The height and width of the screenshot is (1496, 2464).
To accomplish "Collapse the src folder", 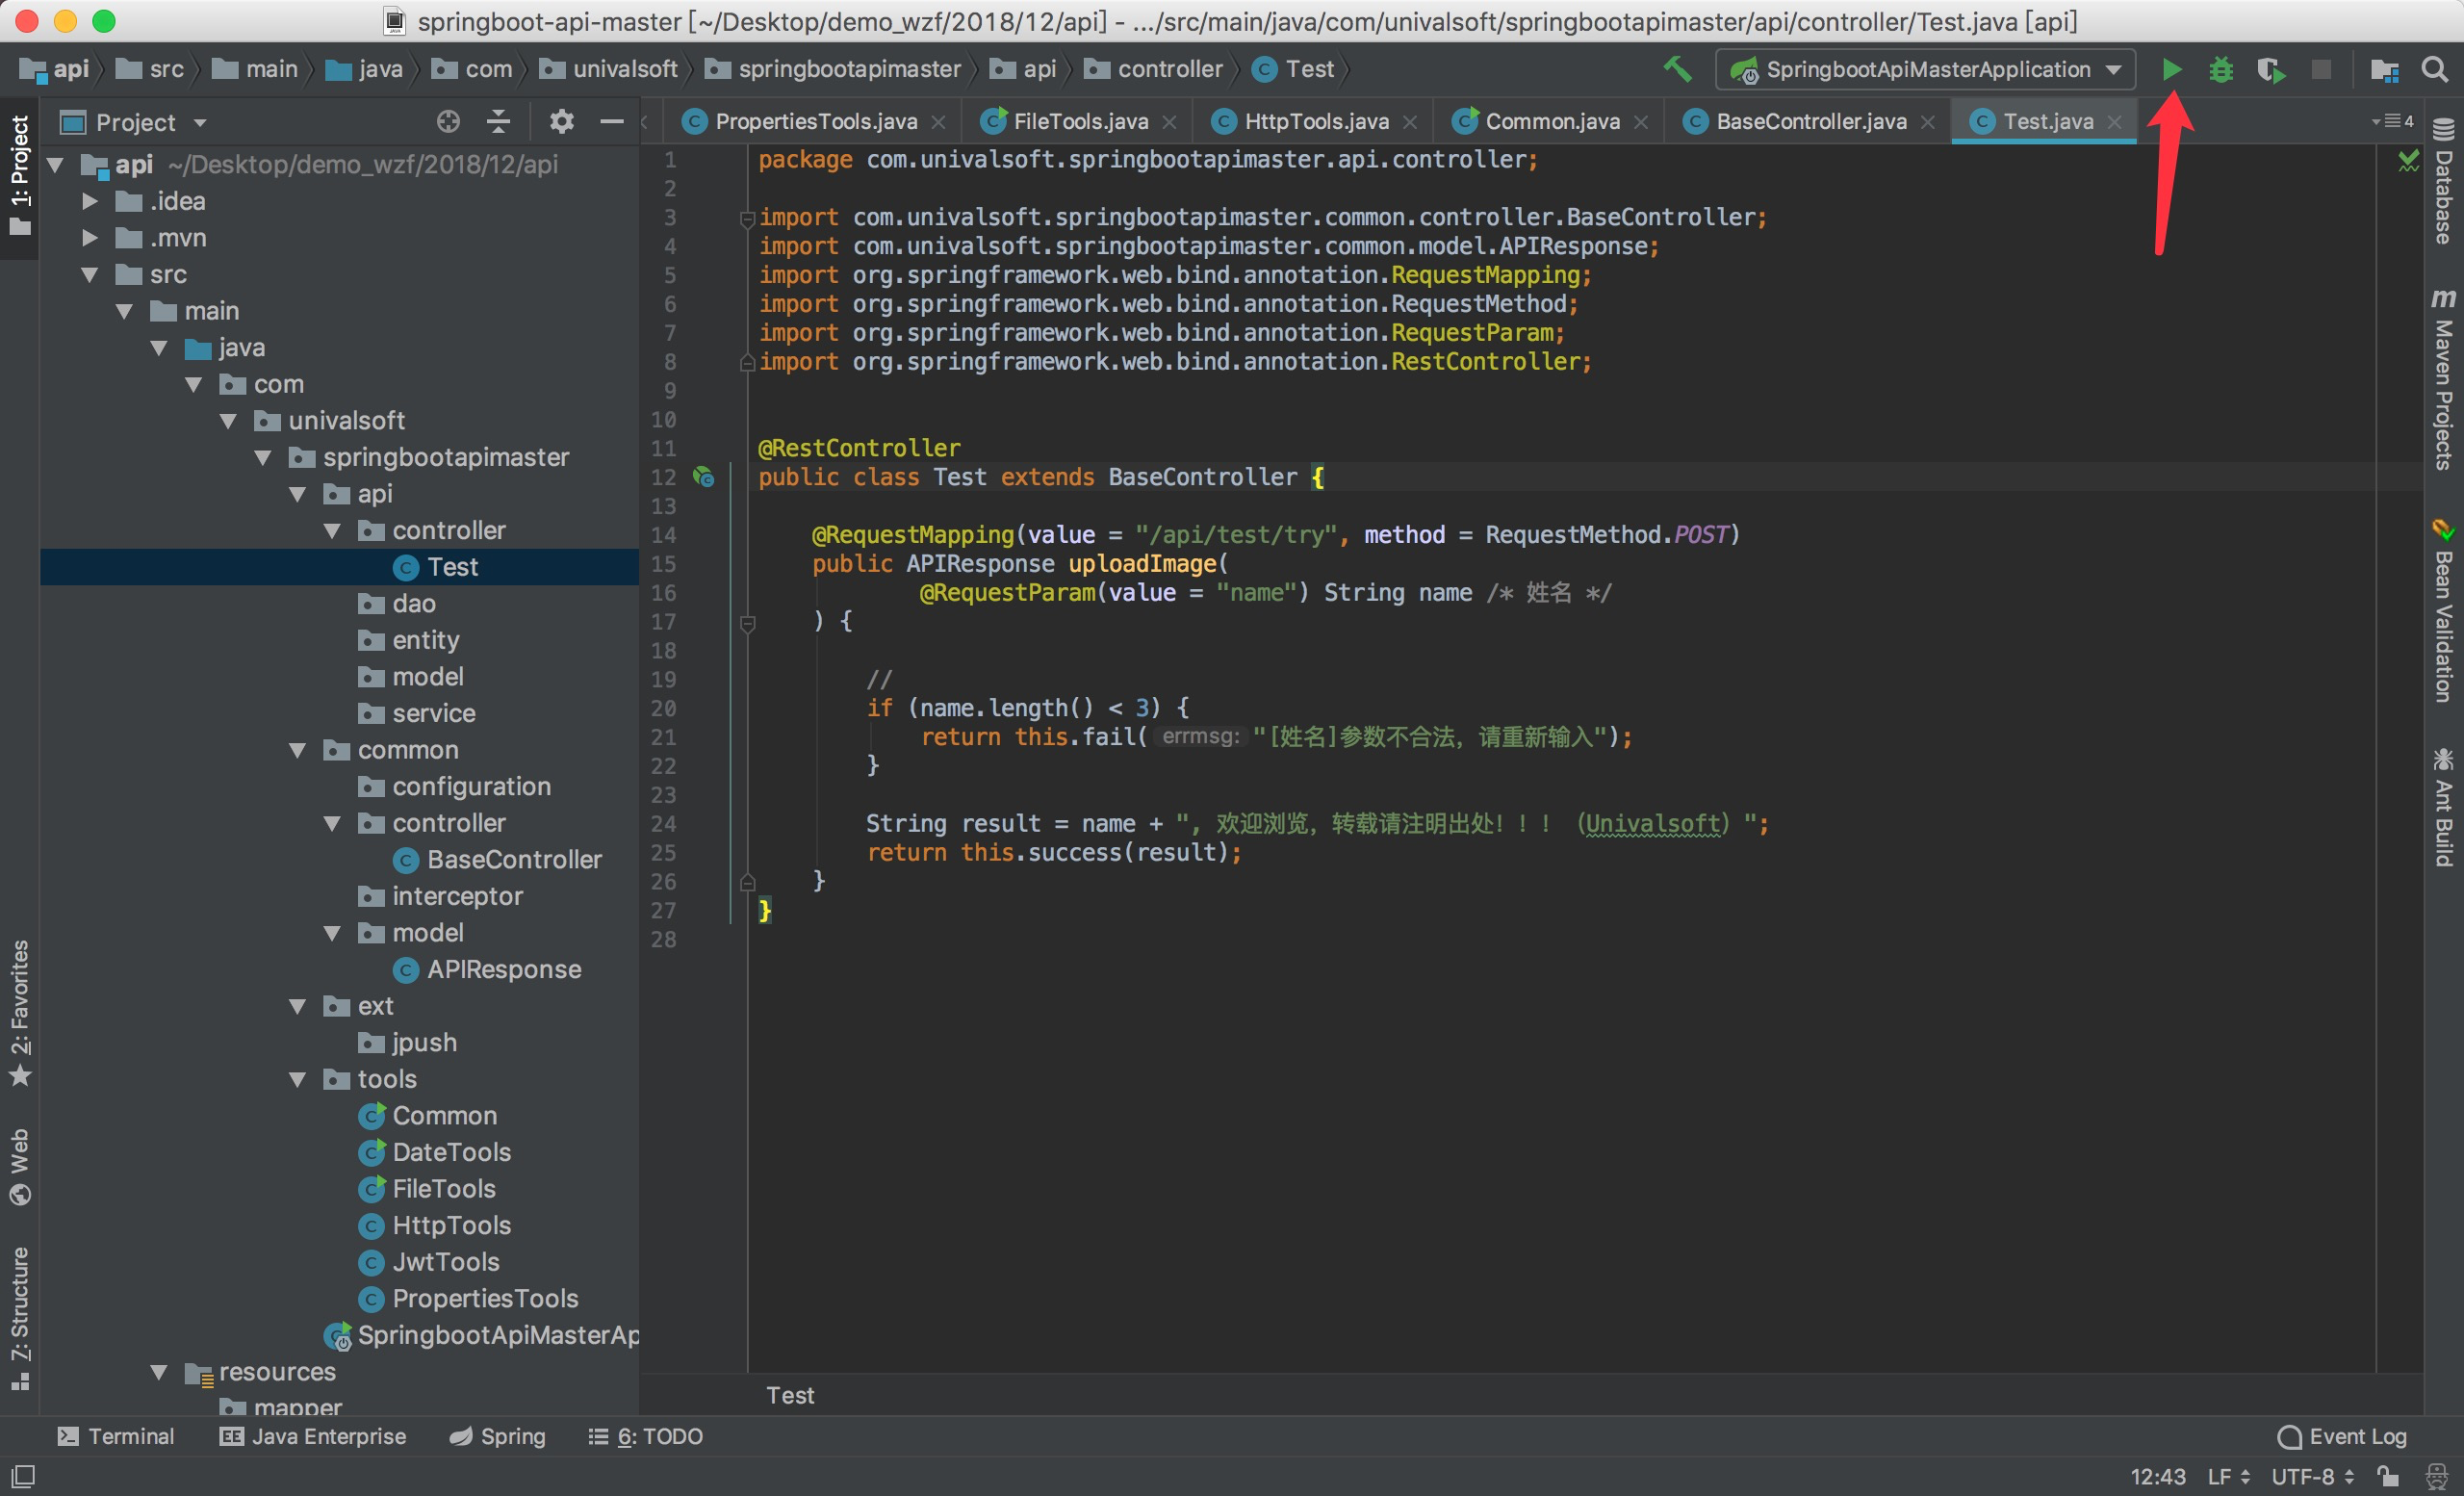I will pyautogui.click(x=90, y=274).
